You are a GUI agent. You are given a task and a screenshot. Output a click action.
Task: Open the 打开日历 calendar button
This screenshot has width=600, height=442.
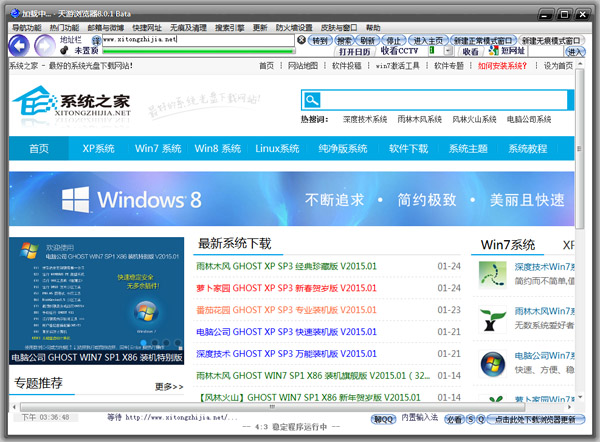(x=354, y=51)
